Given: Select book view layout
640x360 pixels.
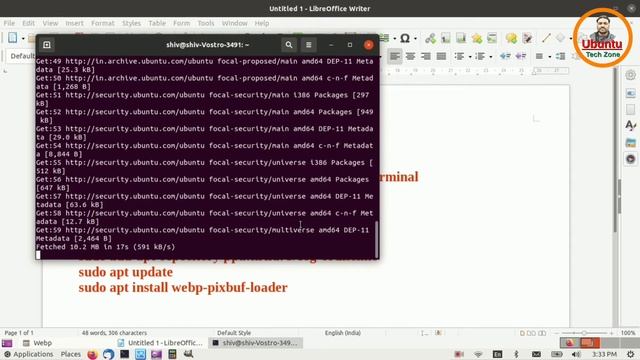Looking at the screenshot, I should coord(542,333).
